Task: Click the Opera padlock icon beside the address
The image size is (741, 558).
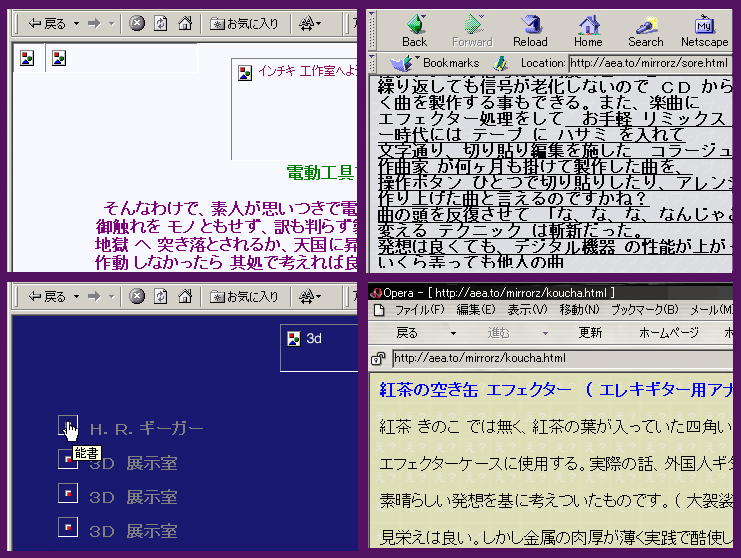Action: pyautogui.click(x=379, y=358)
